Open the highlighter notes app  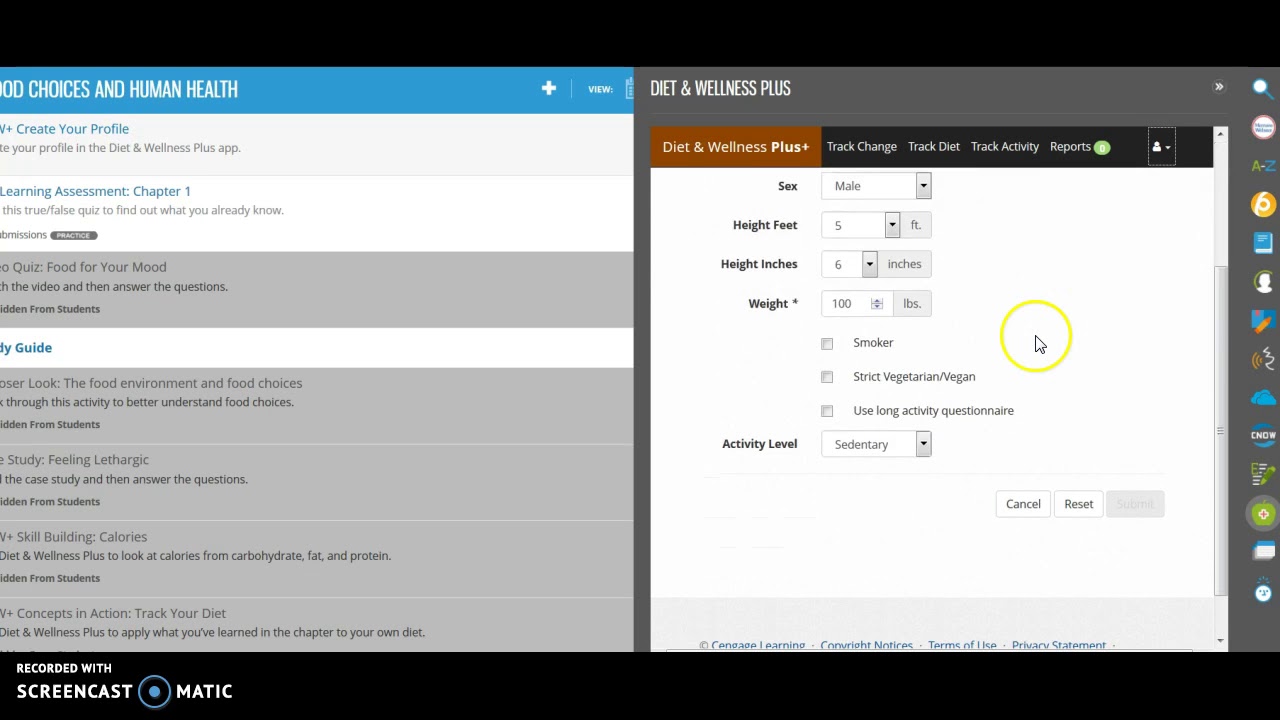tap(1263, 321)
